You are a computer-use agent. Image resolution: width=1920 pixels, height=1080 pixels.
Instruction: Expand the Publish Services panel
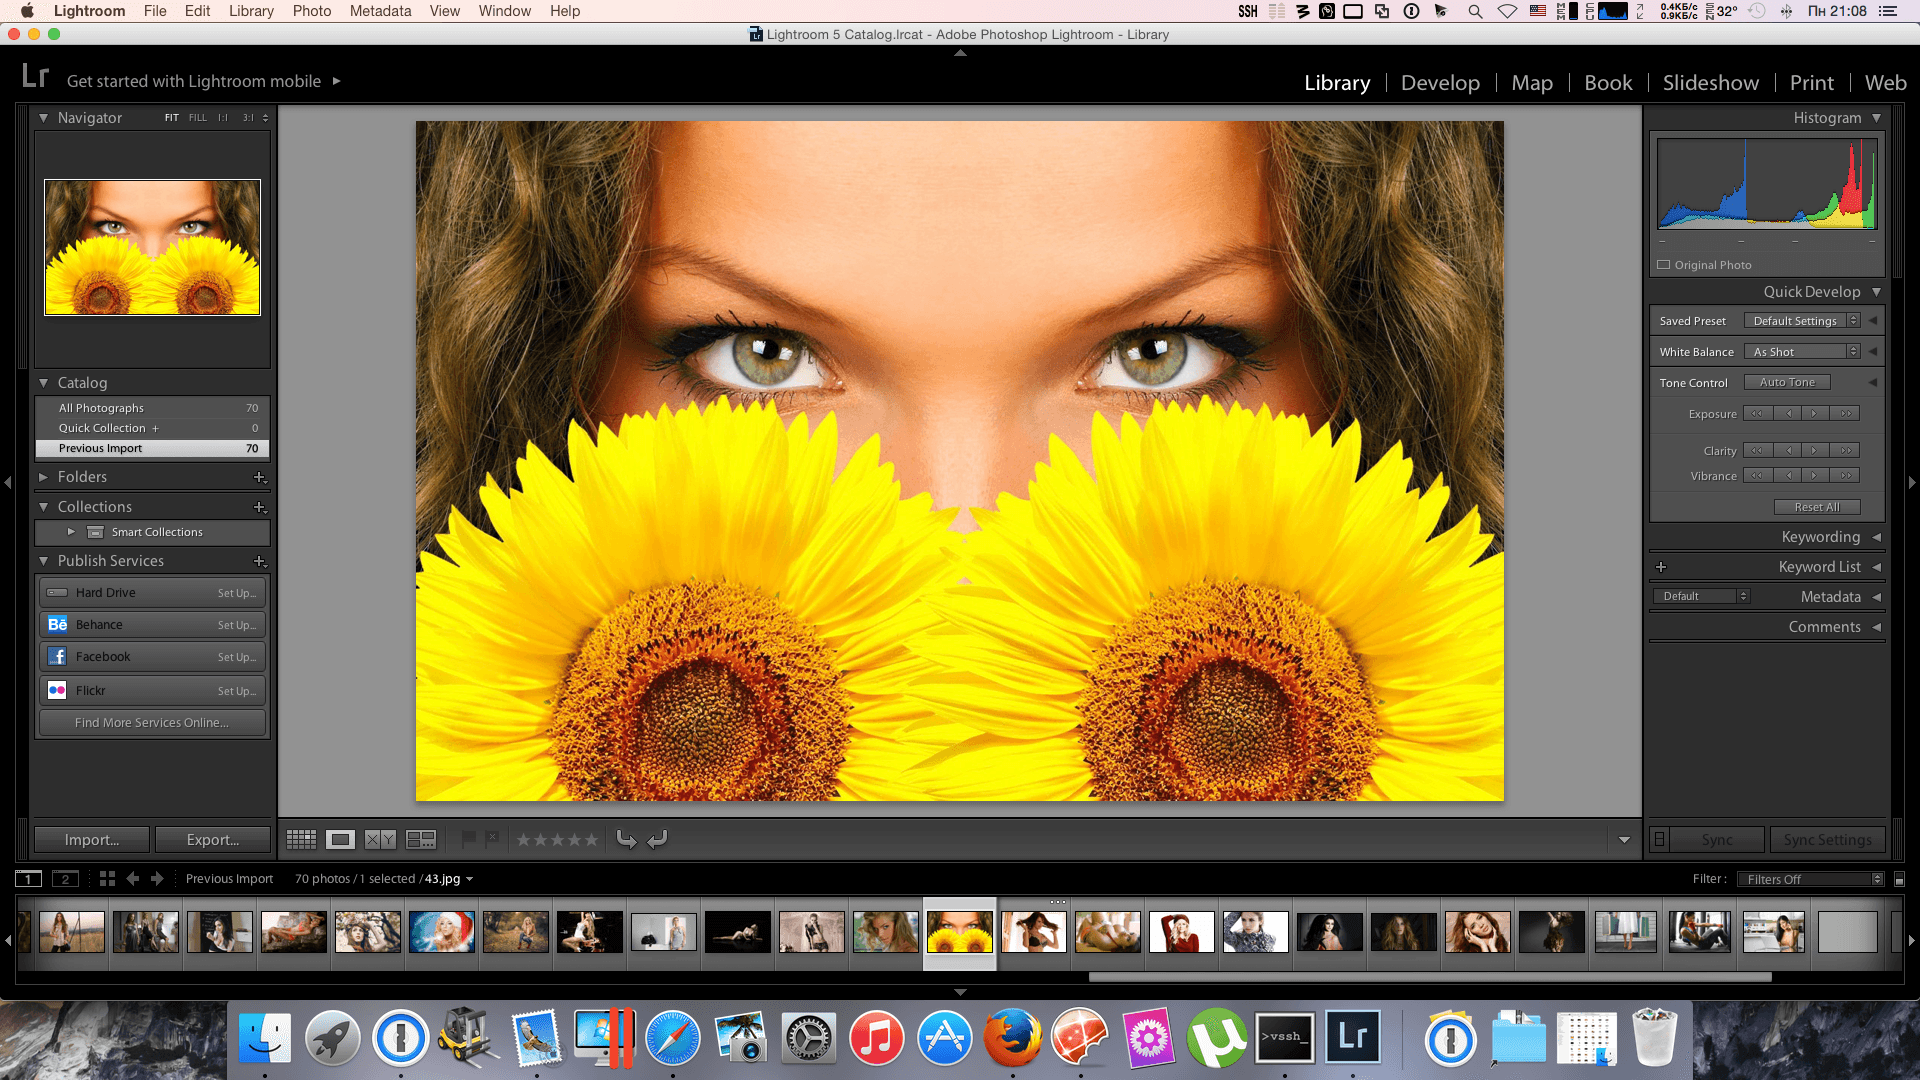click(44, 560)
